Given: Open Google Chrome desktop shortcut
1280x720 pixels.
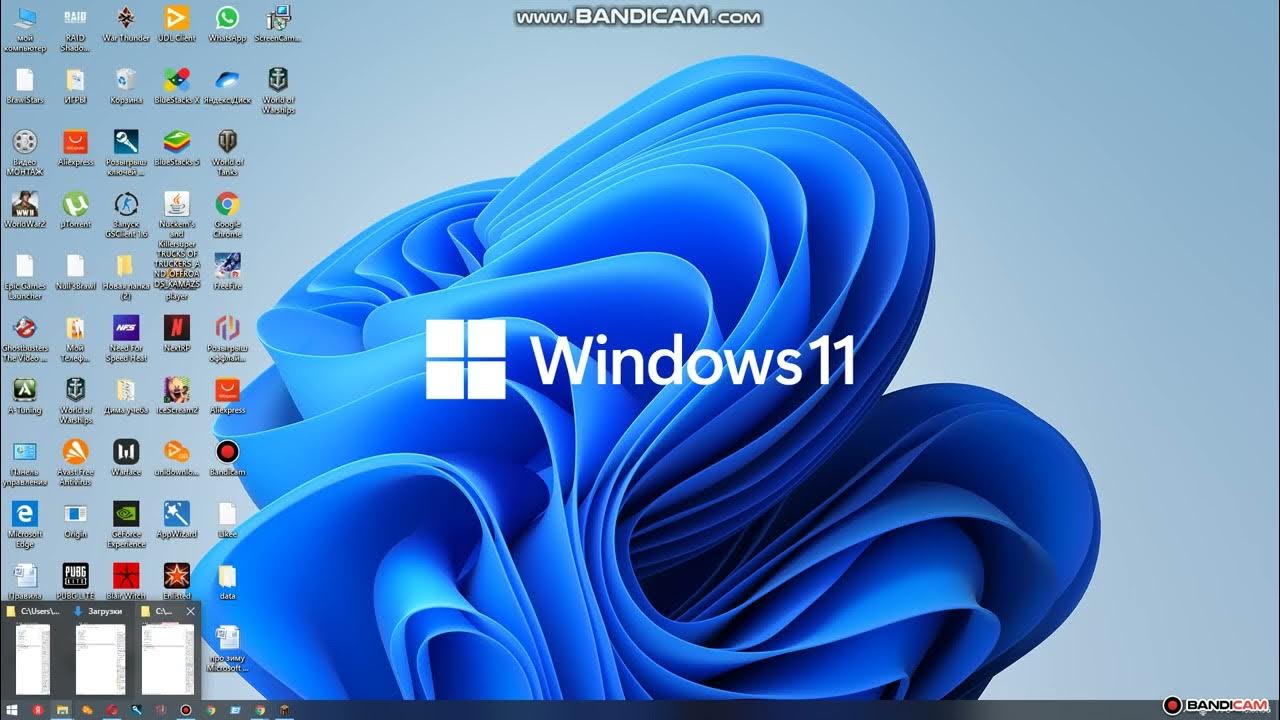Looking at the screenshot, I should (x=227, y=215).
